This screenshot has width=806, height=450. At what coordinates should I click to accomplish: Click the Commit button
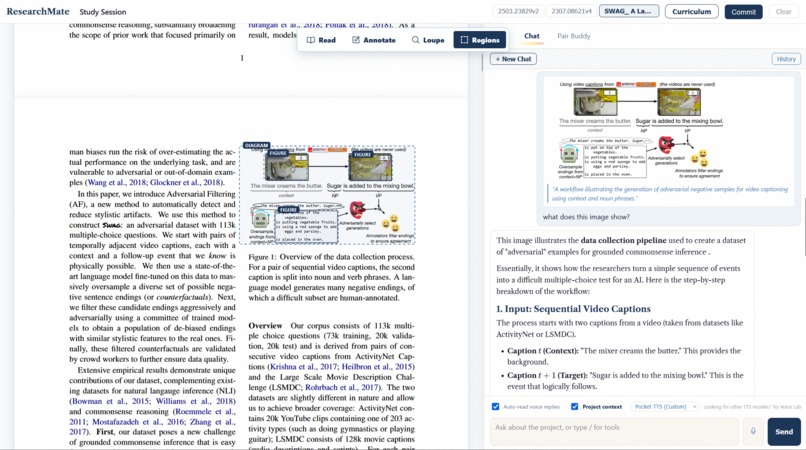tap(743, 12)
